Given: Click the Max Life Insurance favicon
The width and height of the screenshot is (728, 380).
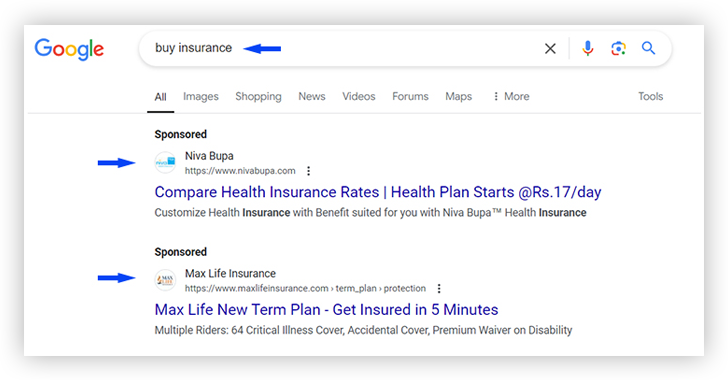Looking at the screenshot, I should 165,280.
